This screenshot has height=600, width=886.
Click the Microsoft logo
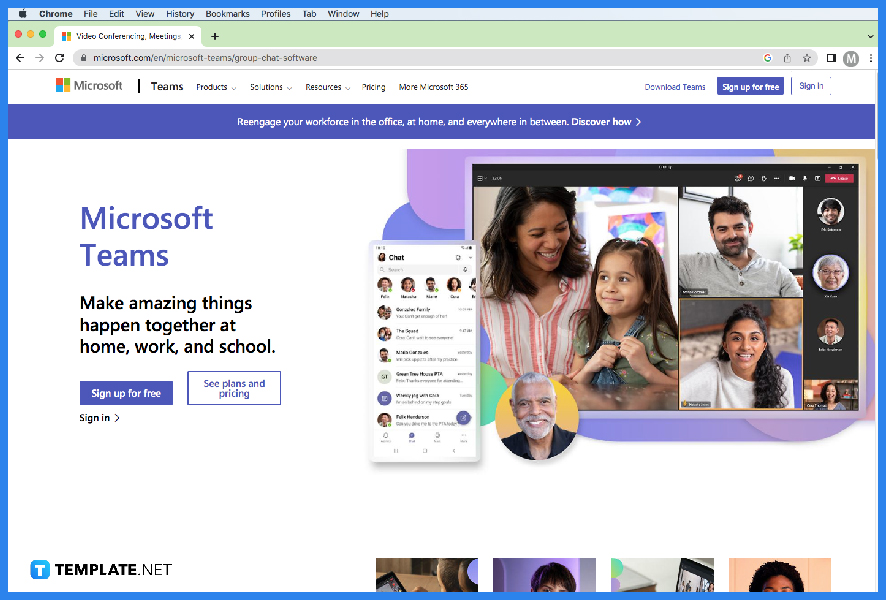[x=90, y=85]
